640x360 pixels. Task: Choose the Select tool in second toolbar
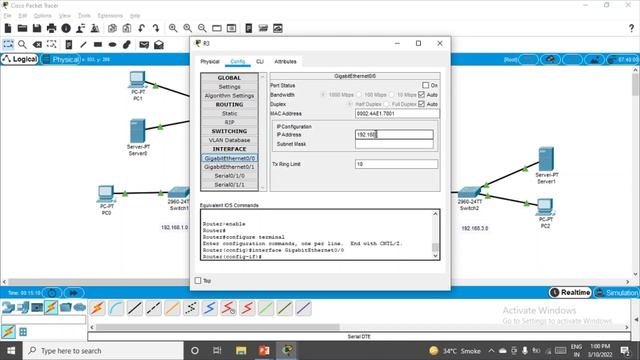coord(8,44)
